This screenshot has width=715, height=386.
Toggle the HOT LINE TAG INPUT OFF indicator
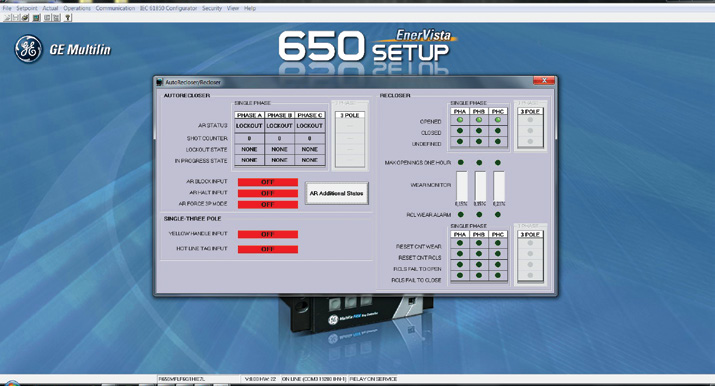coord(268,249)
